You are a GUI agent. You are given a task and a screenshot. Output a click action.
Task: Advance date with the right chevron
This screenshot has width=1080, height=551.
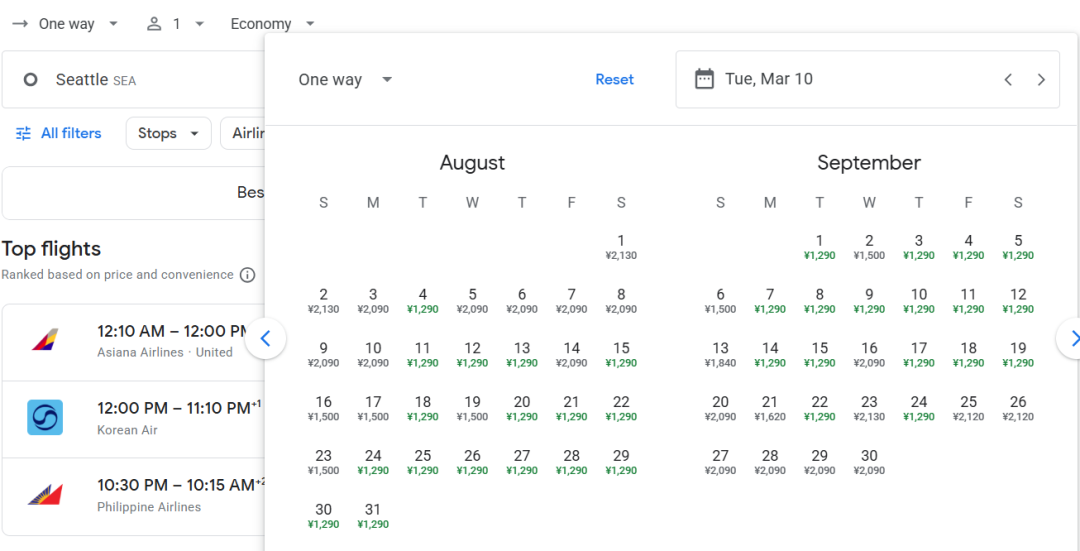tap(1041, 79)
